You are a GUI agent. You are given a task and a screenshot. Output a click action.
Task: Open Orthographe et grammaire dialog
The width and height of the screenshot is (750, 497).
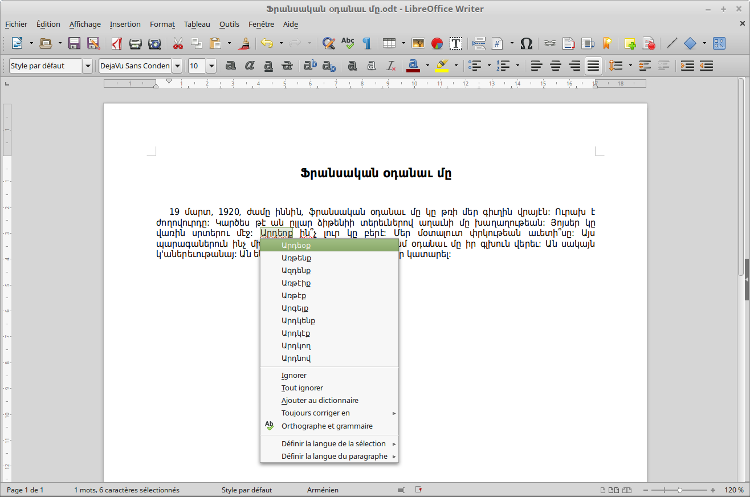click(329, 426)
